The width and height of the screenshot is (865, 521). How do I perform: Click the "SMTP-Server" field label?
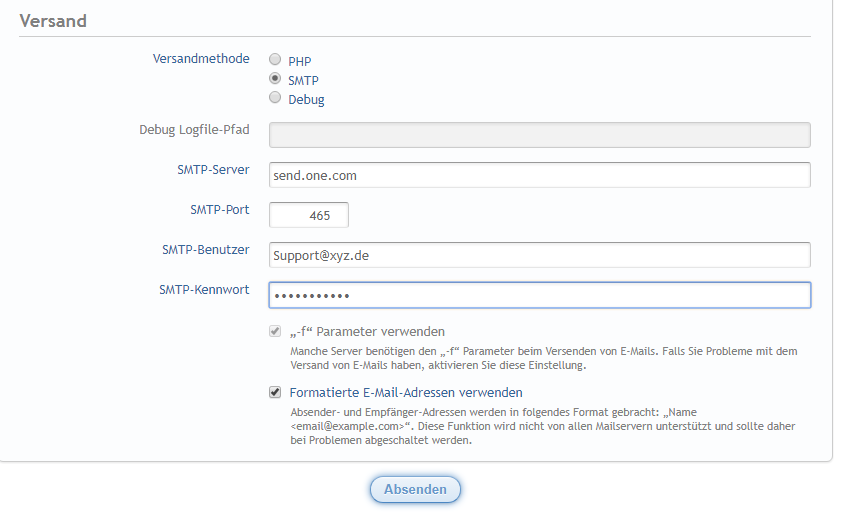pos(206,170)
